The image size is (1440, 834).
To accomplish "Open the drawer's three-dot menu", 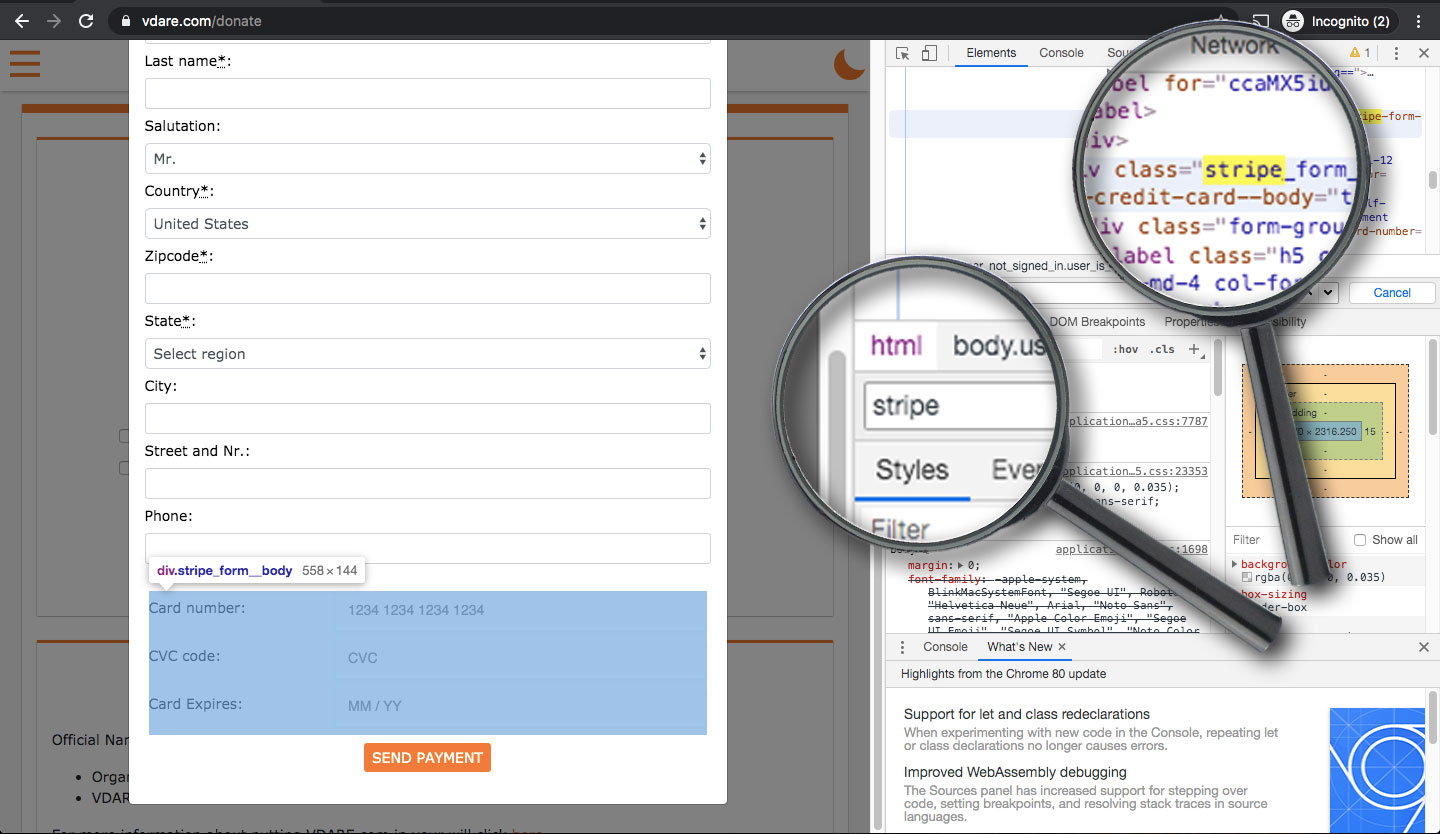I will click(x=902, y=647).
